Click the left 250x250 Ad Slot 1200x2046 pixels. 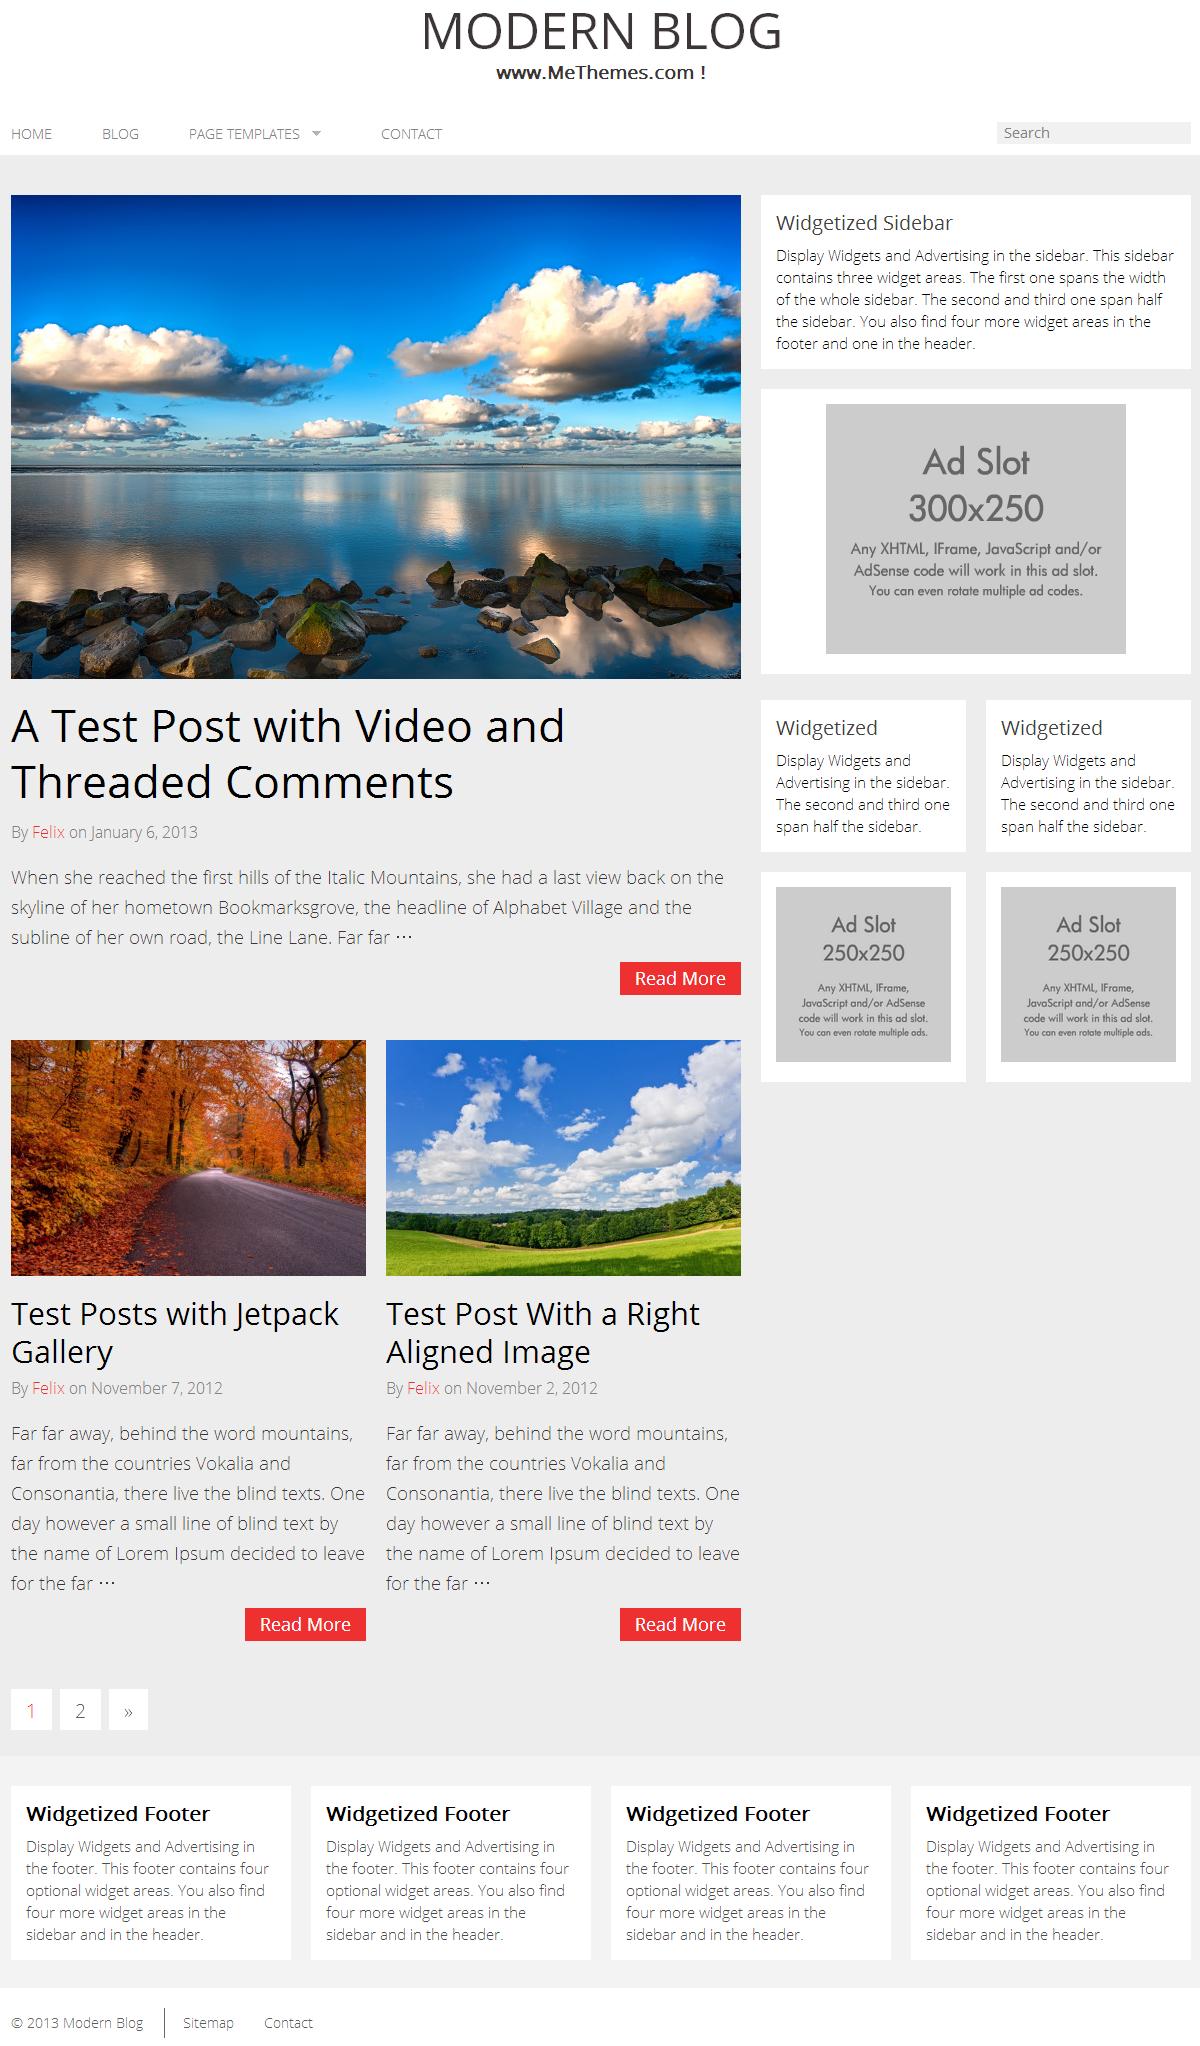[863, 975]
